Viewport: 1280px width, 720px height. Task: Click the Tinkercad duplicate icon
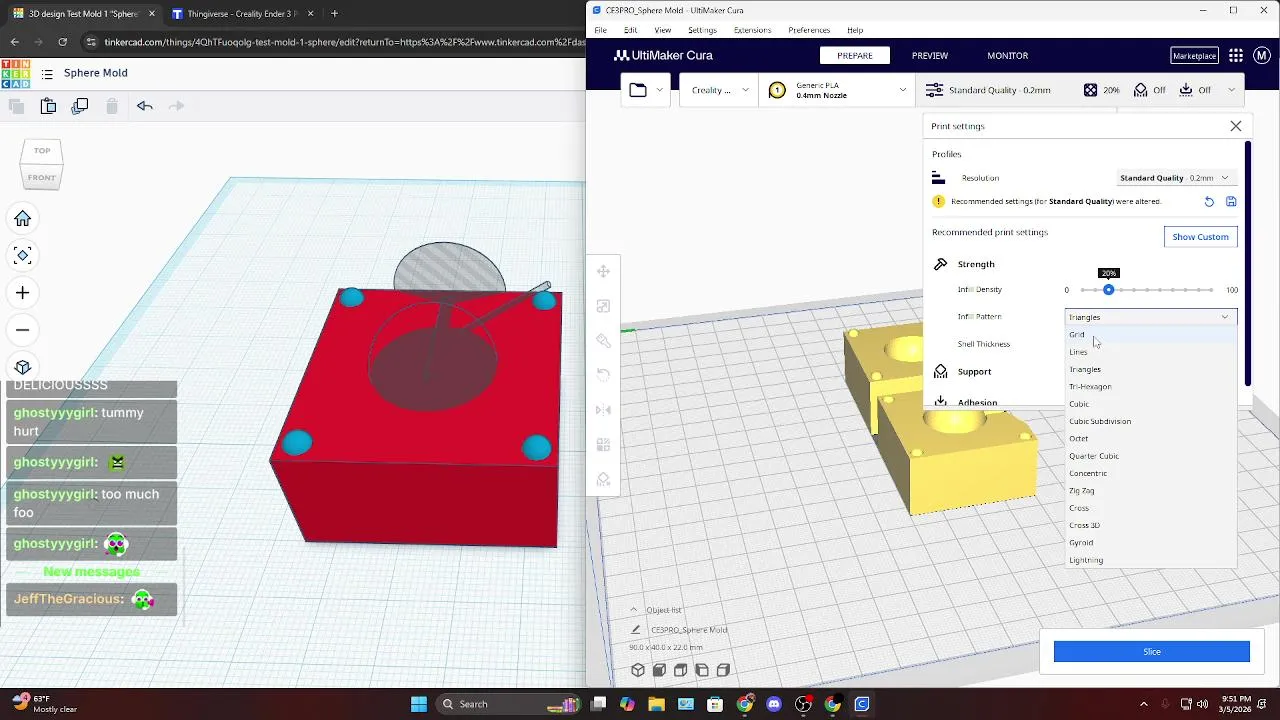pyautogui.click(x=80, y=106)
